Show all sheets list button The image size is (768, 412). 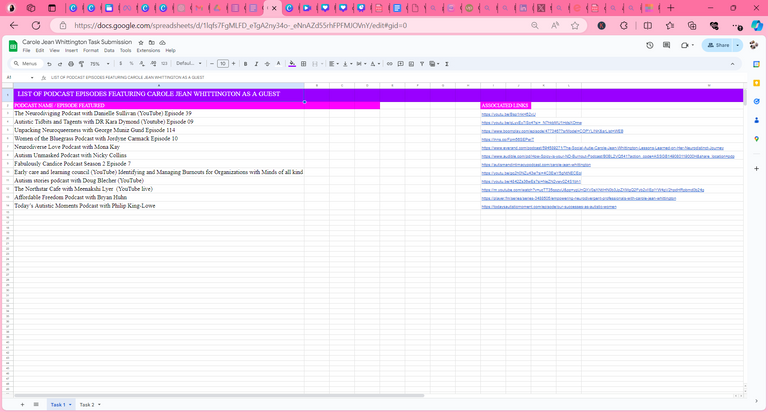coord(36,405)
